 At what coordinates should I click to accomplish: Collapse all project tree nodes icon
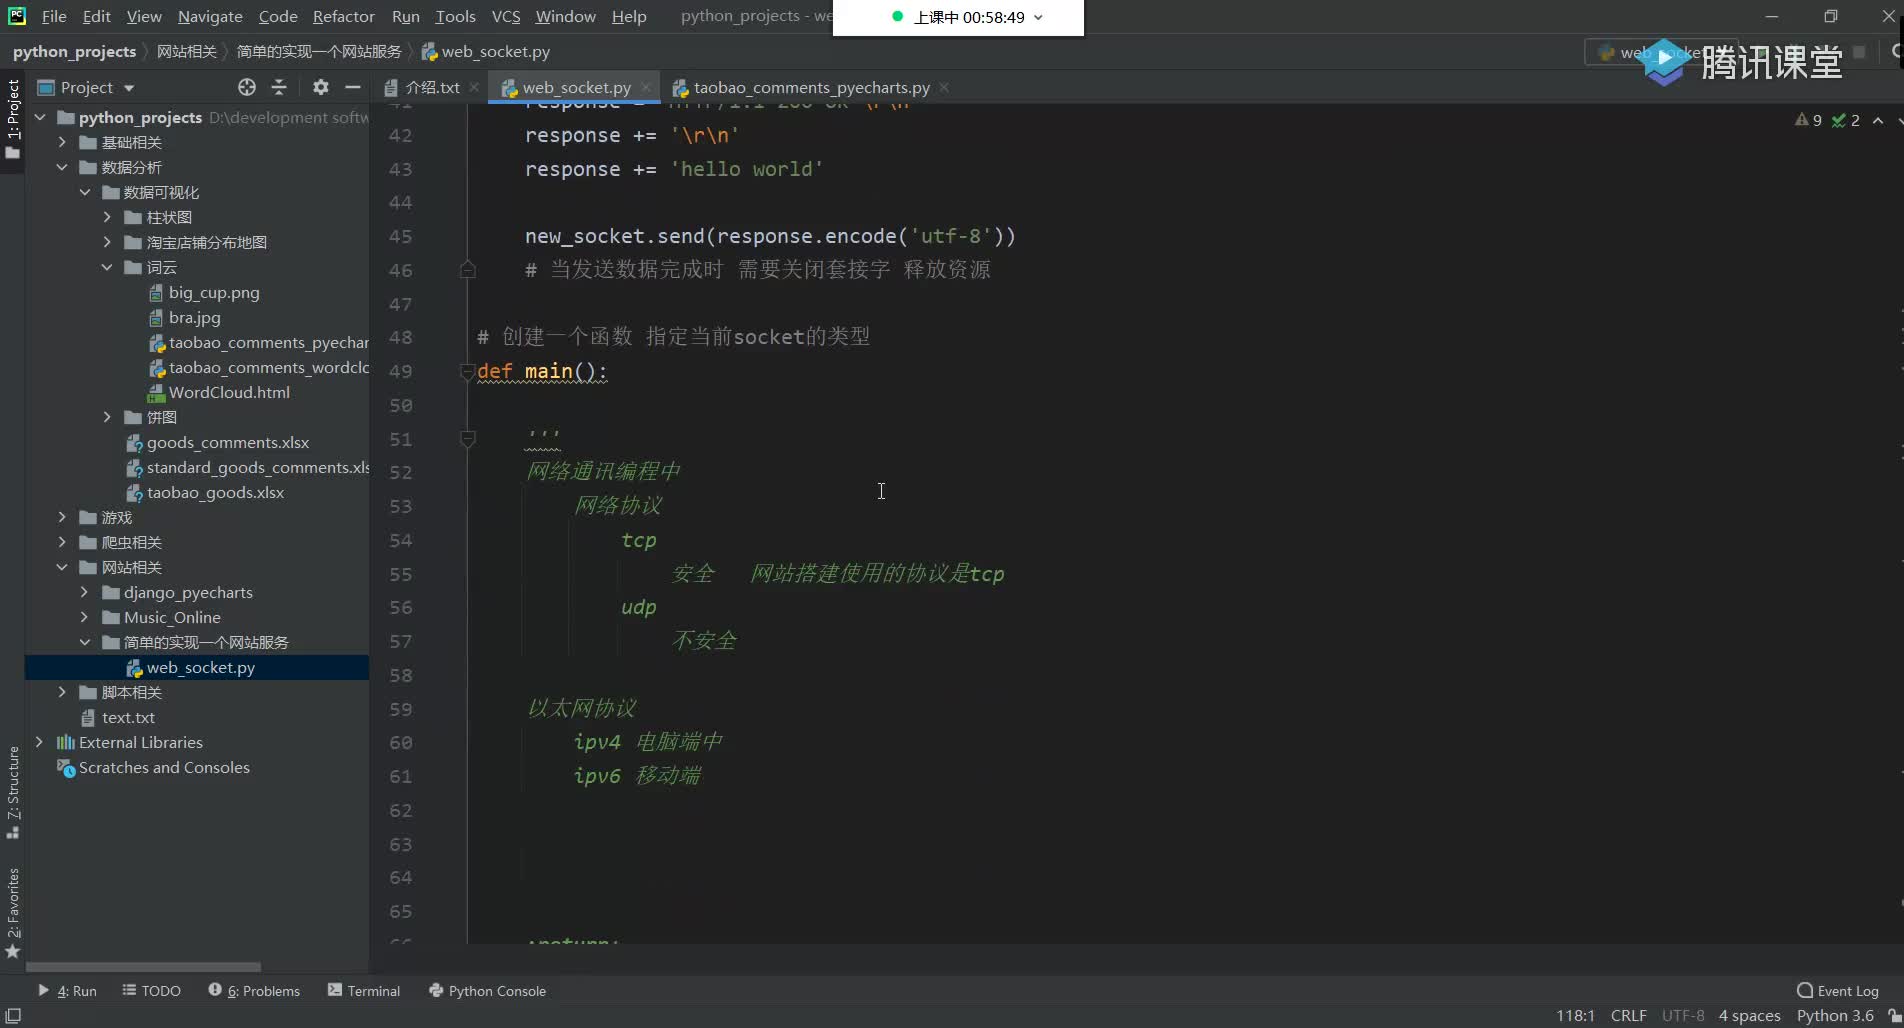click(x=279, y=87)
